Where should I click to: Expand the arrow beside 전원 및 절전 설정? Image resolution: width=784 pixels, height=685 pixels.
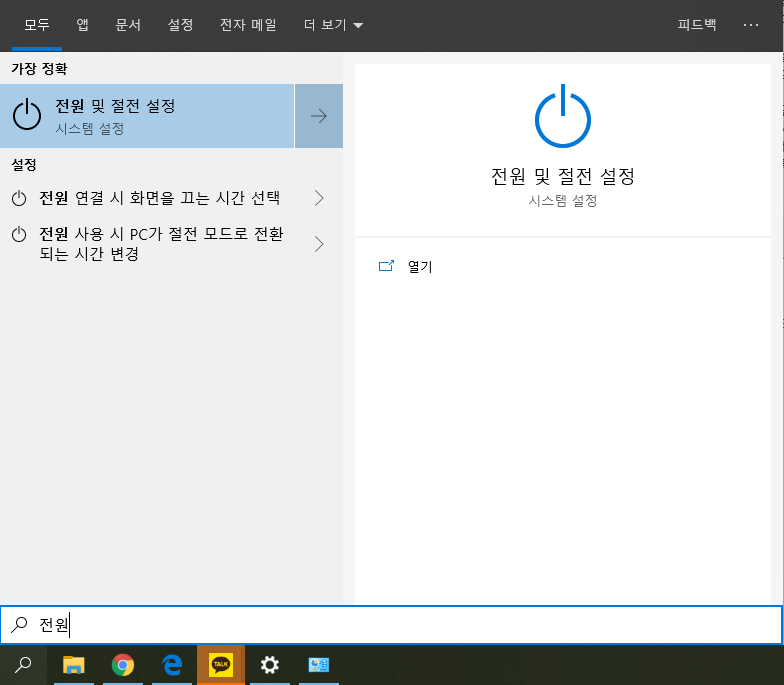pos(319,116)
